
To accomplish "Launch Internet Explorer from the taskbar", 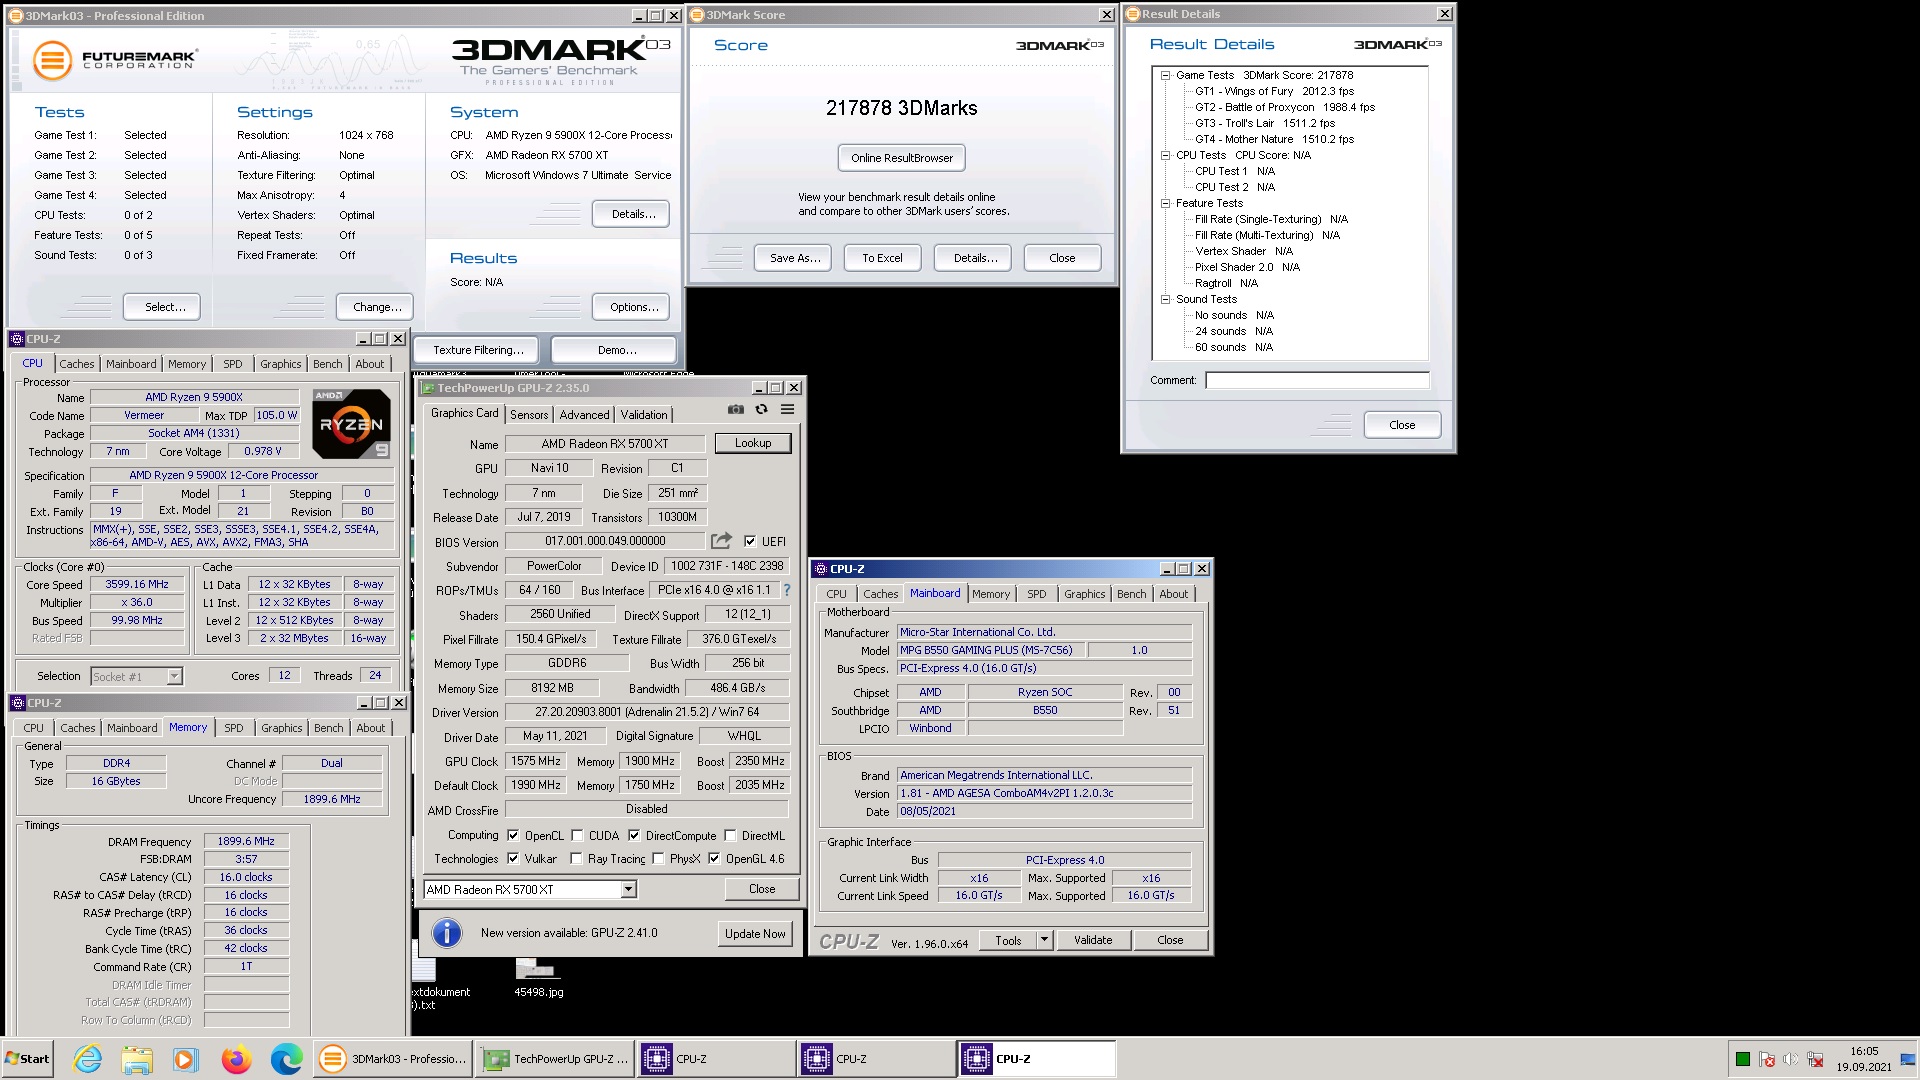I will pyautogui.click(x=88, y=1059).
